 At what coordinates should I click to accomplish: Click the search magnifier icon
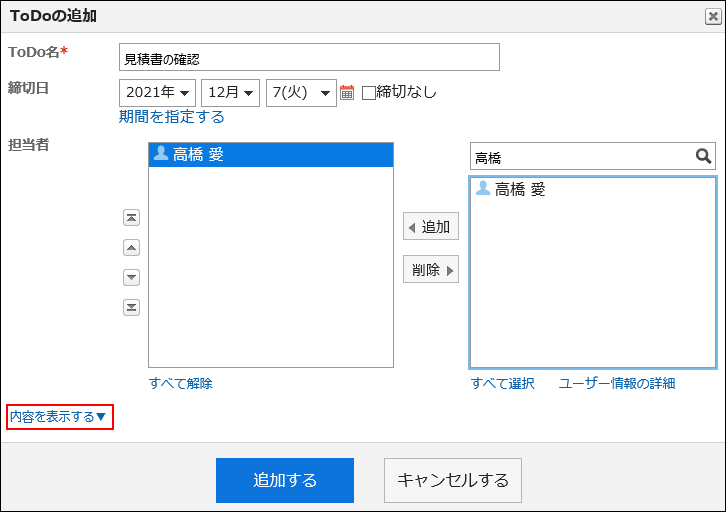703,156
